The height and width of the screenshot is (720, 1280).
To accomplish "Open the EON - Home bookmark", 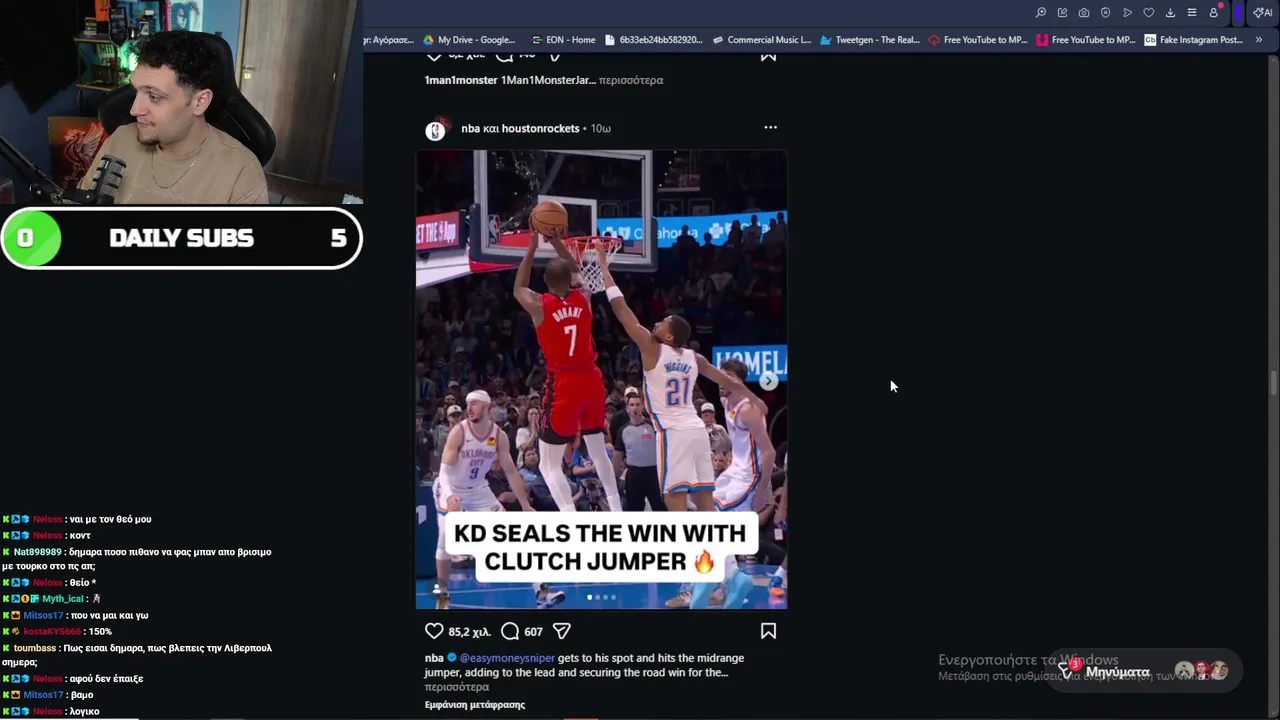I will 563,40.
